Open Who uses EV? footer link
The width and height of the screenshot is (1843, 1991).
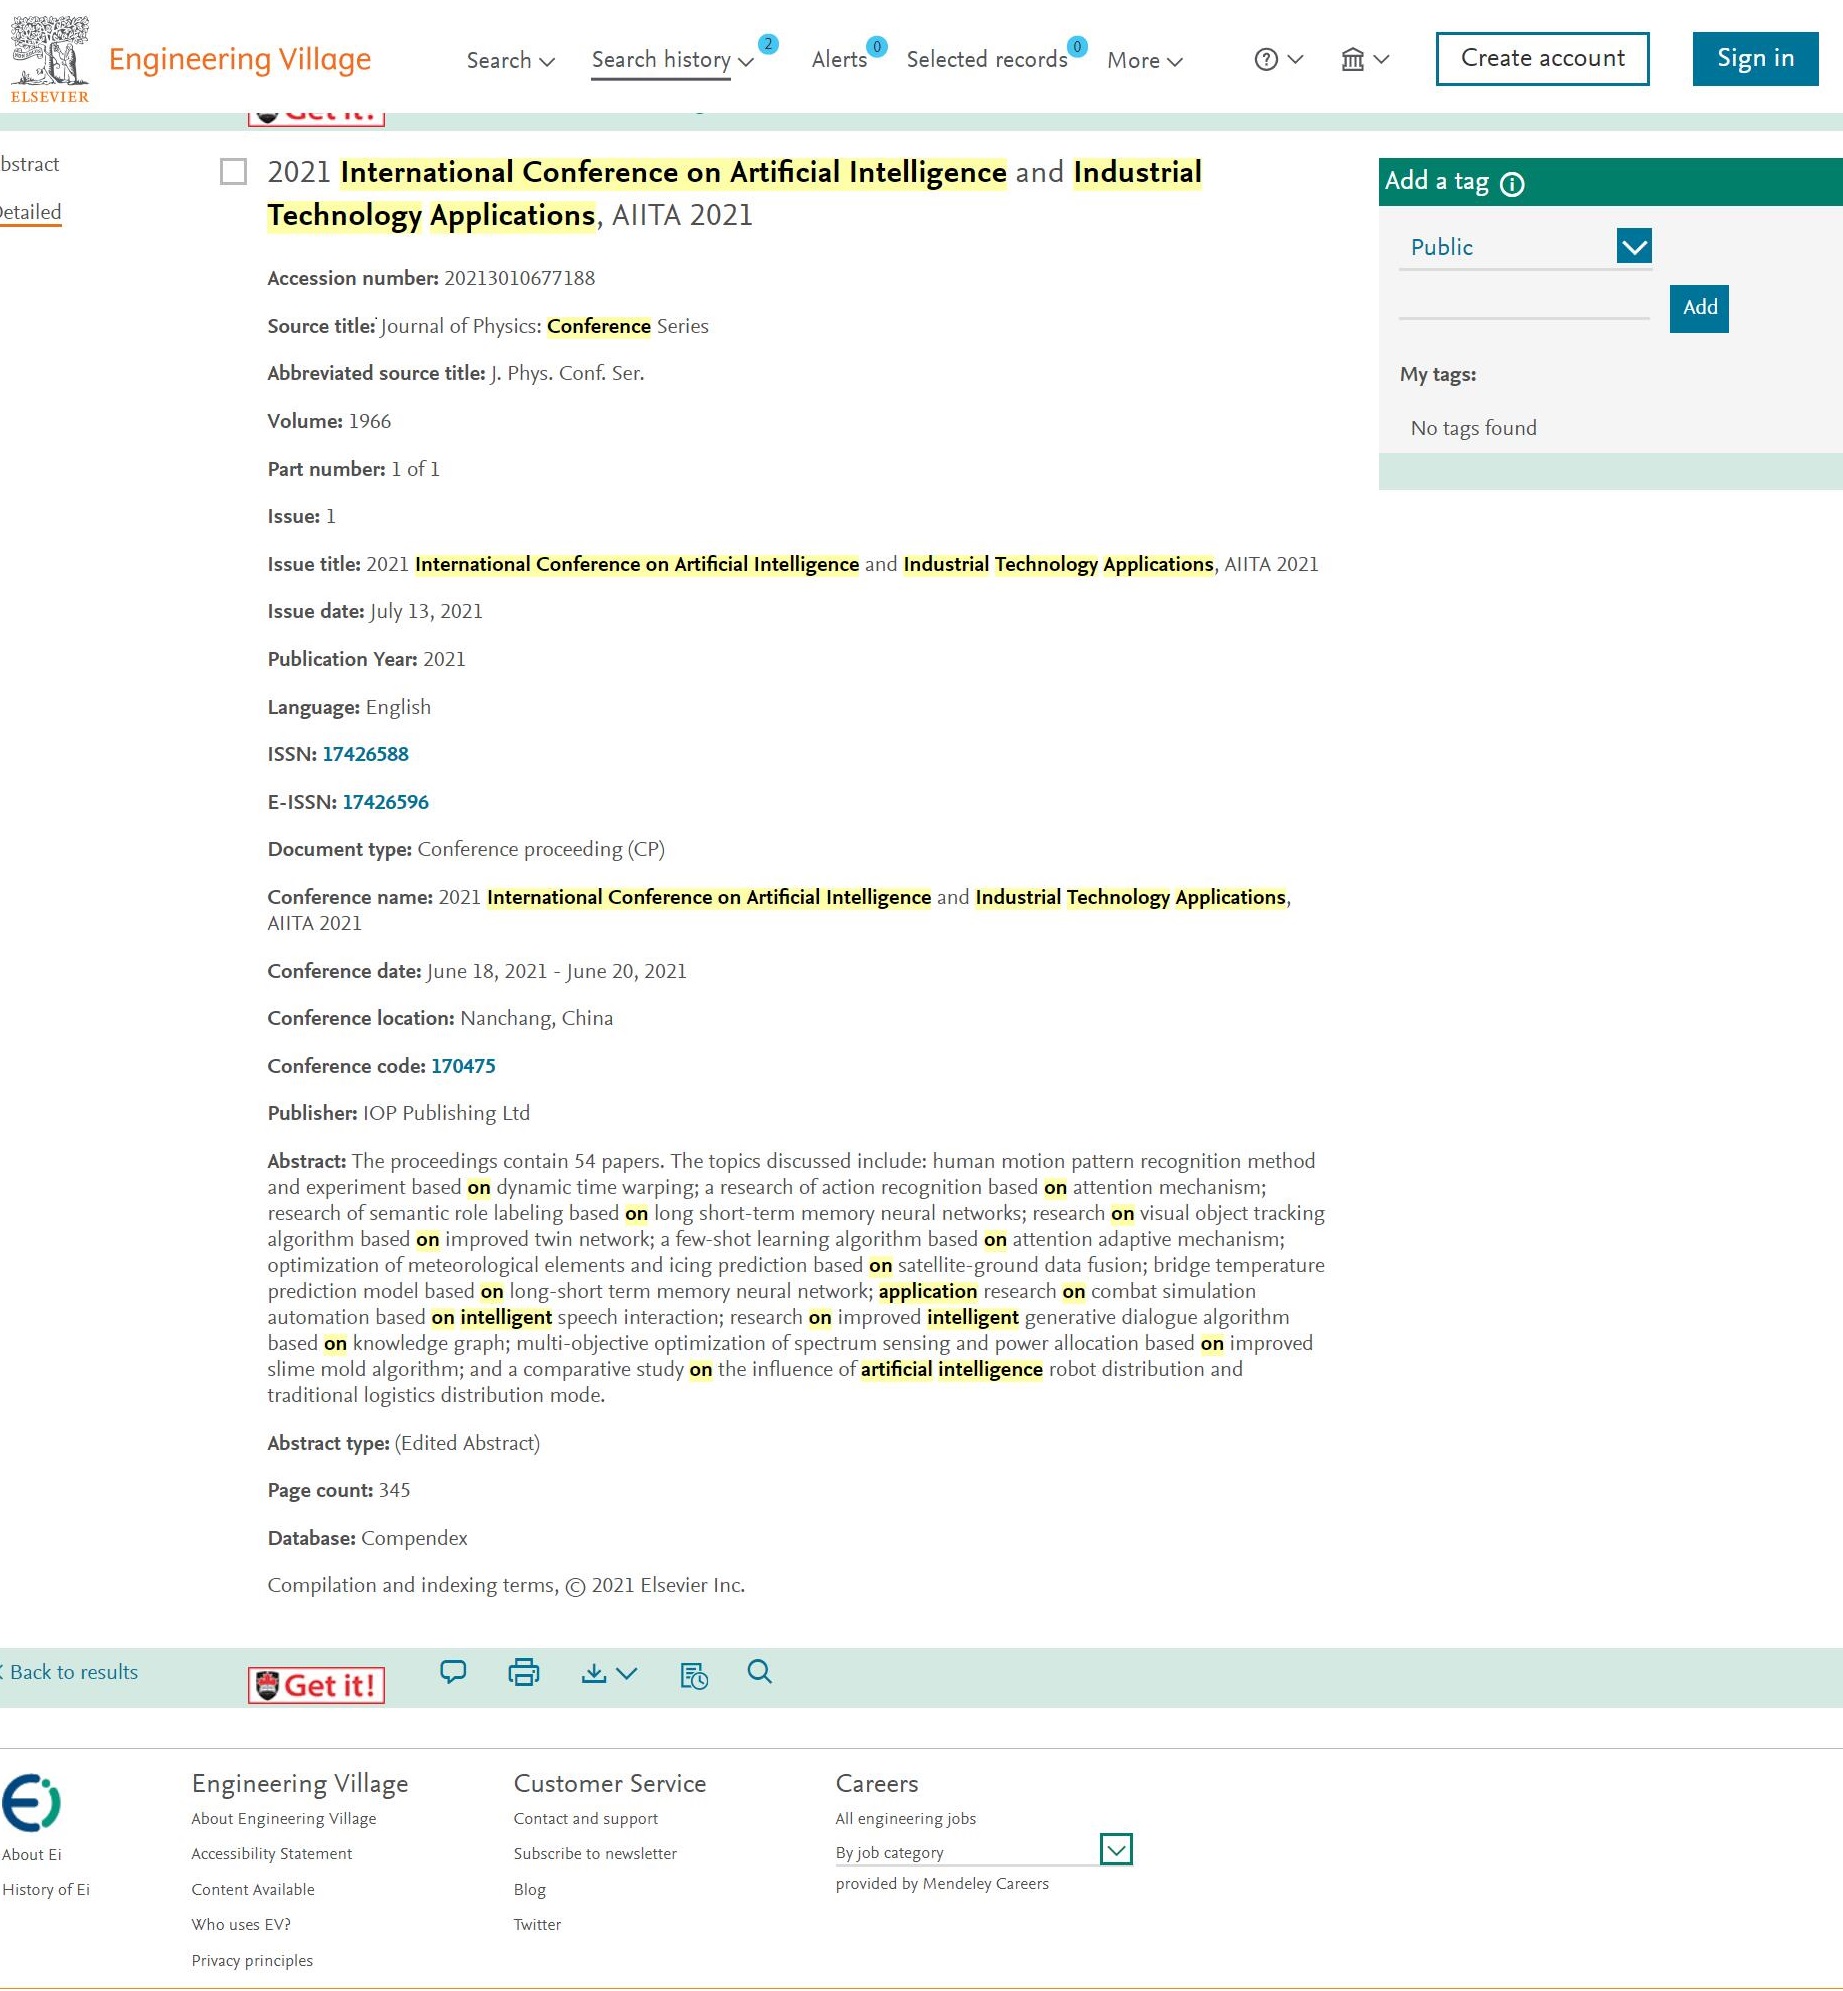tap(241, 1924)
